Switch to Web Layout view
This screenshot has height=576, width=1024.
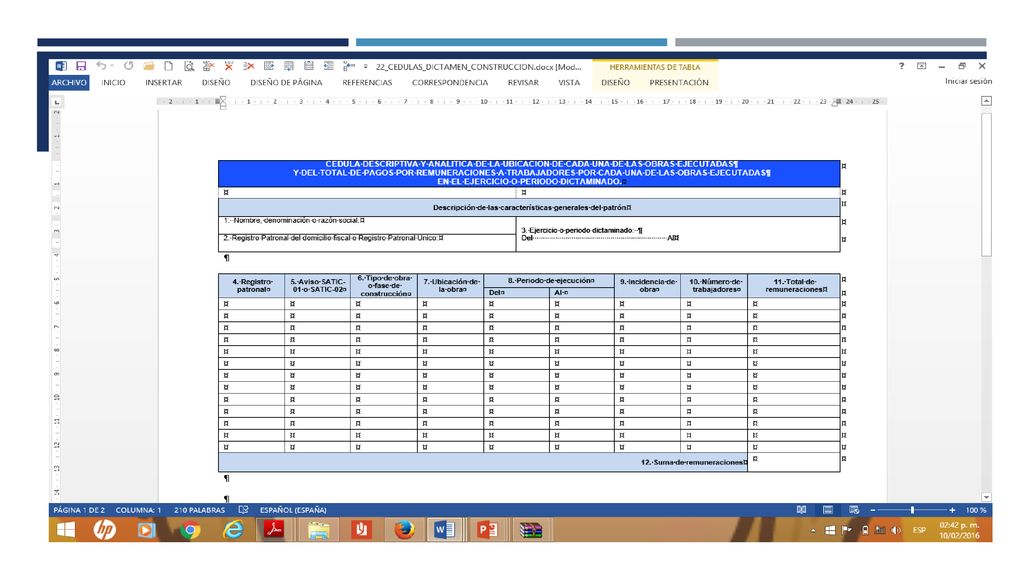pos(854,510)
